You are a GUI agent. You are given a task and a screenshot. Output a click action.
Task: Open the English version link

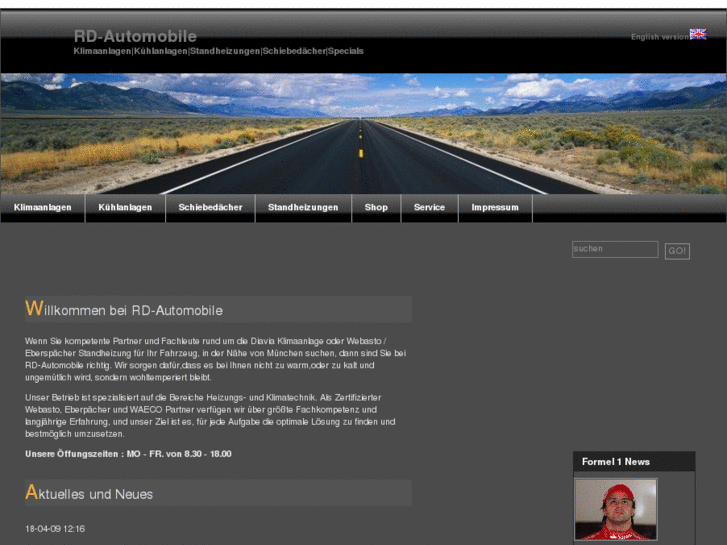click(660, 37)
